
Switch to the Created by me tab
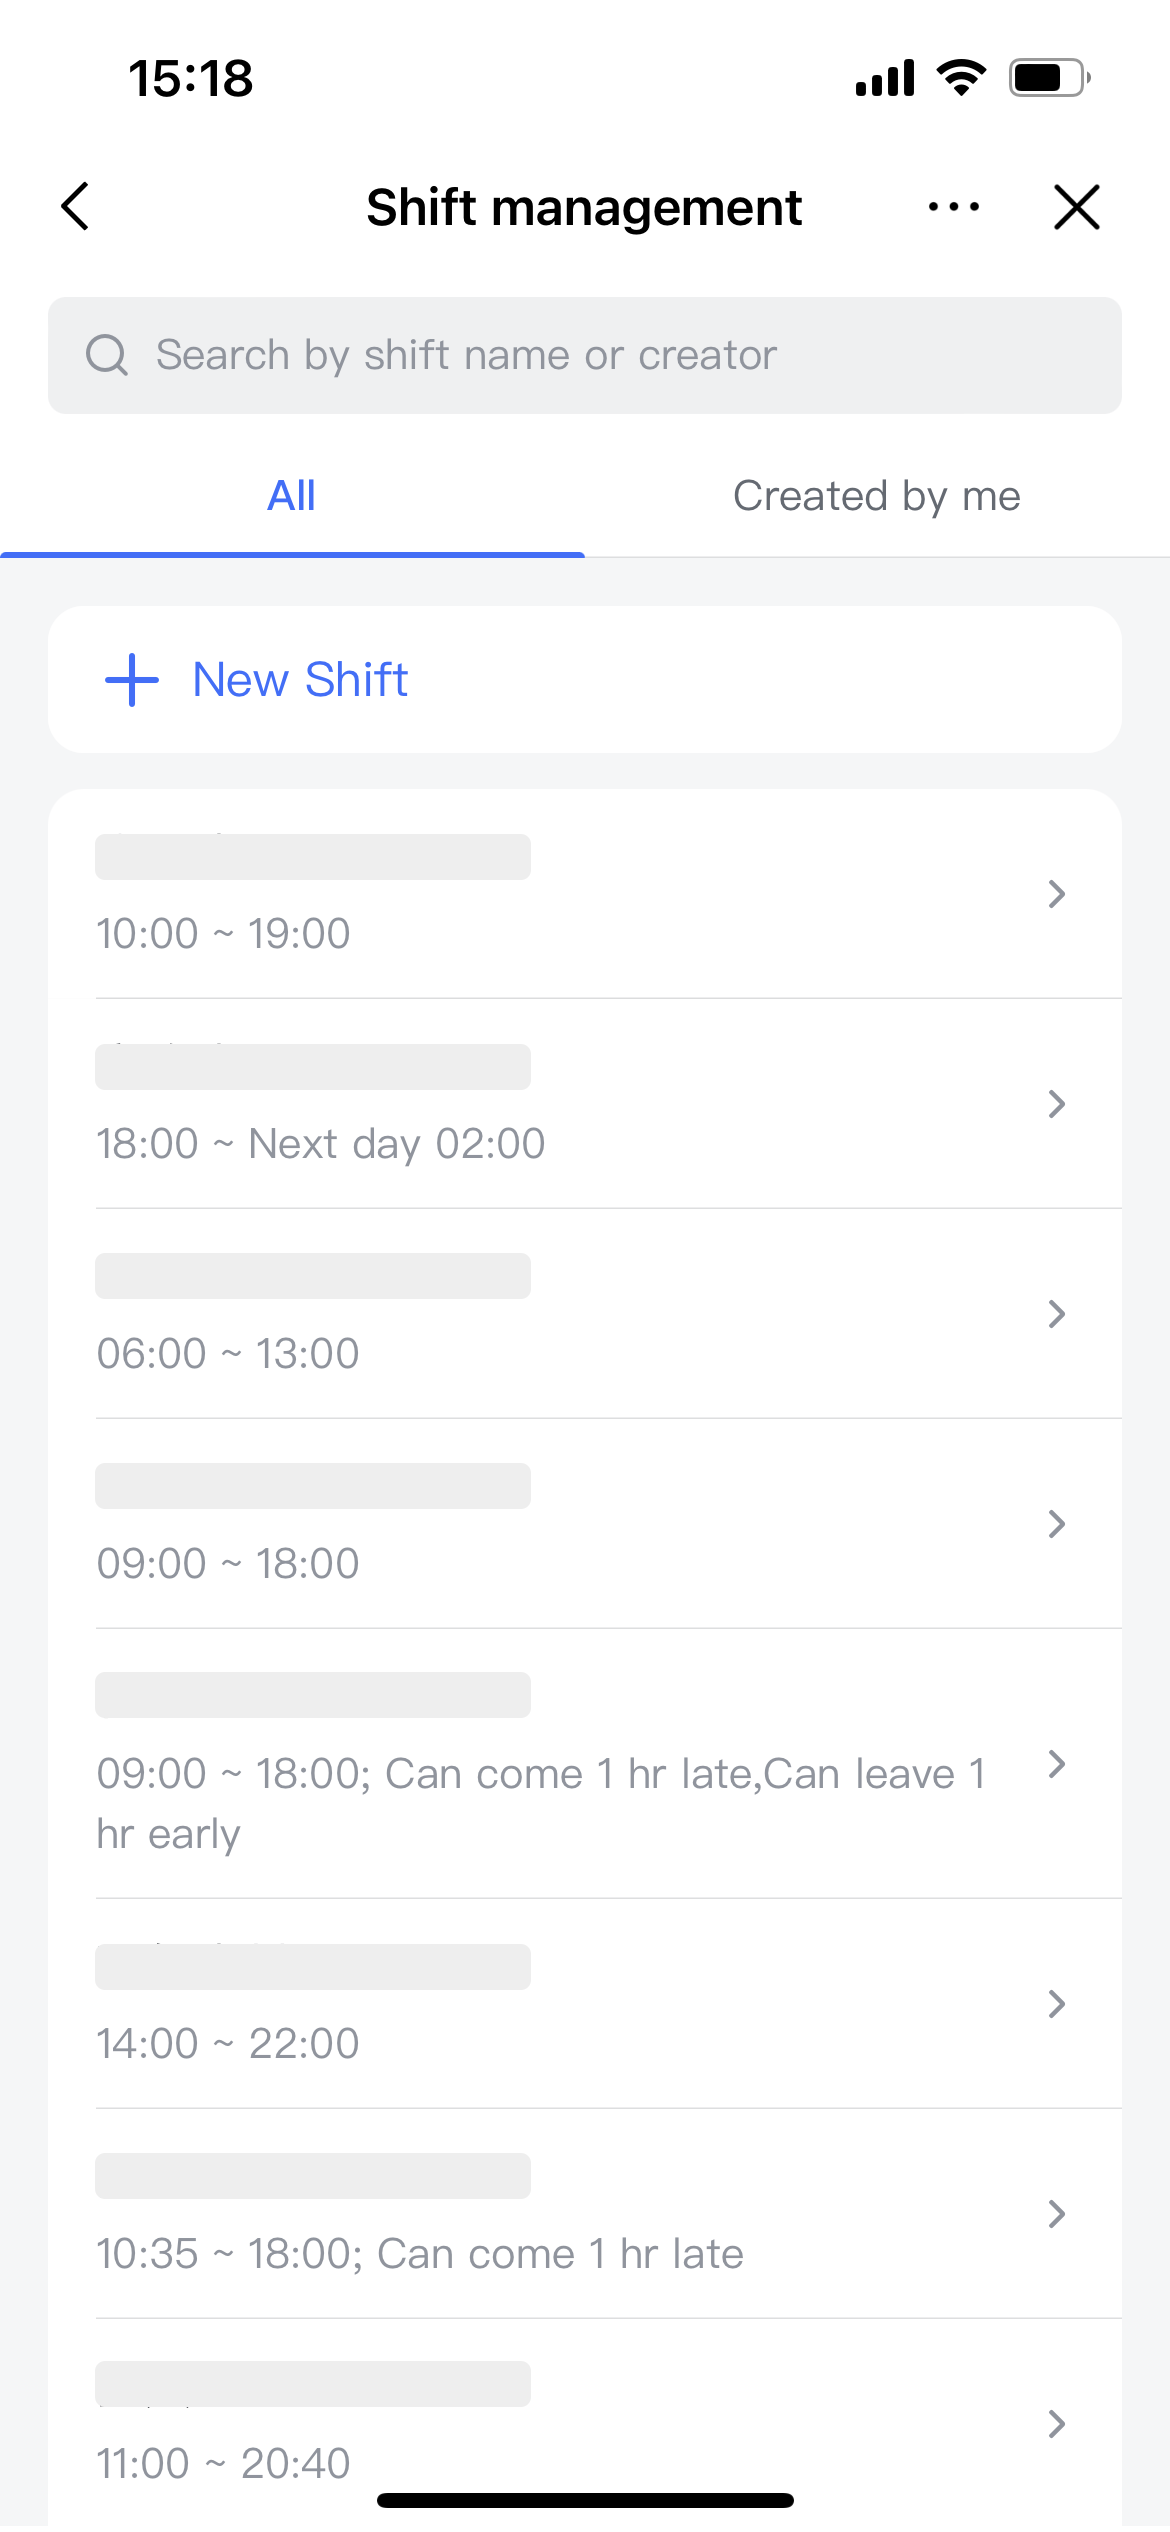pyautogui.click(x=876, y=496)
